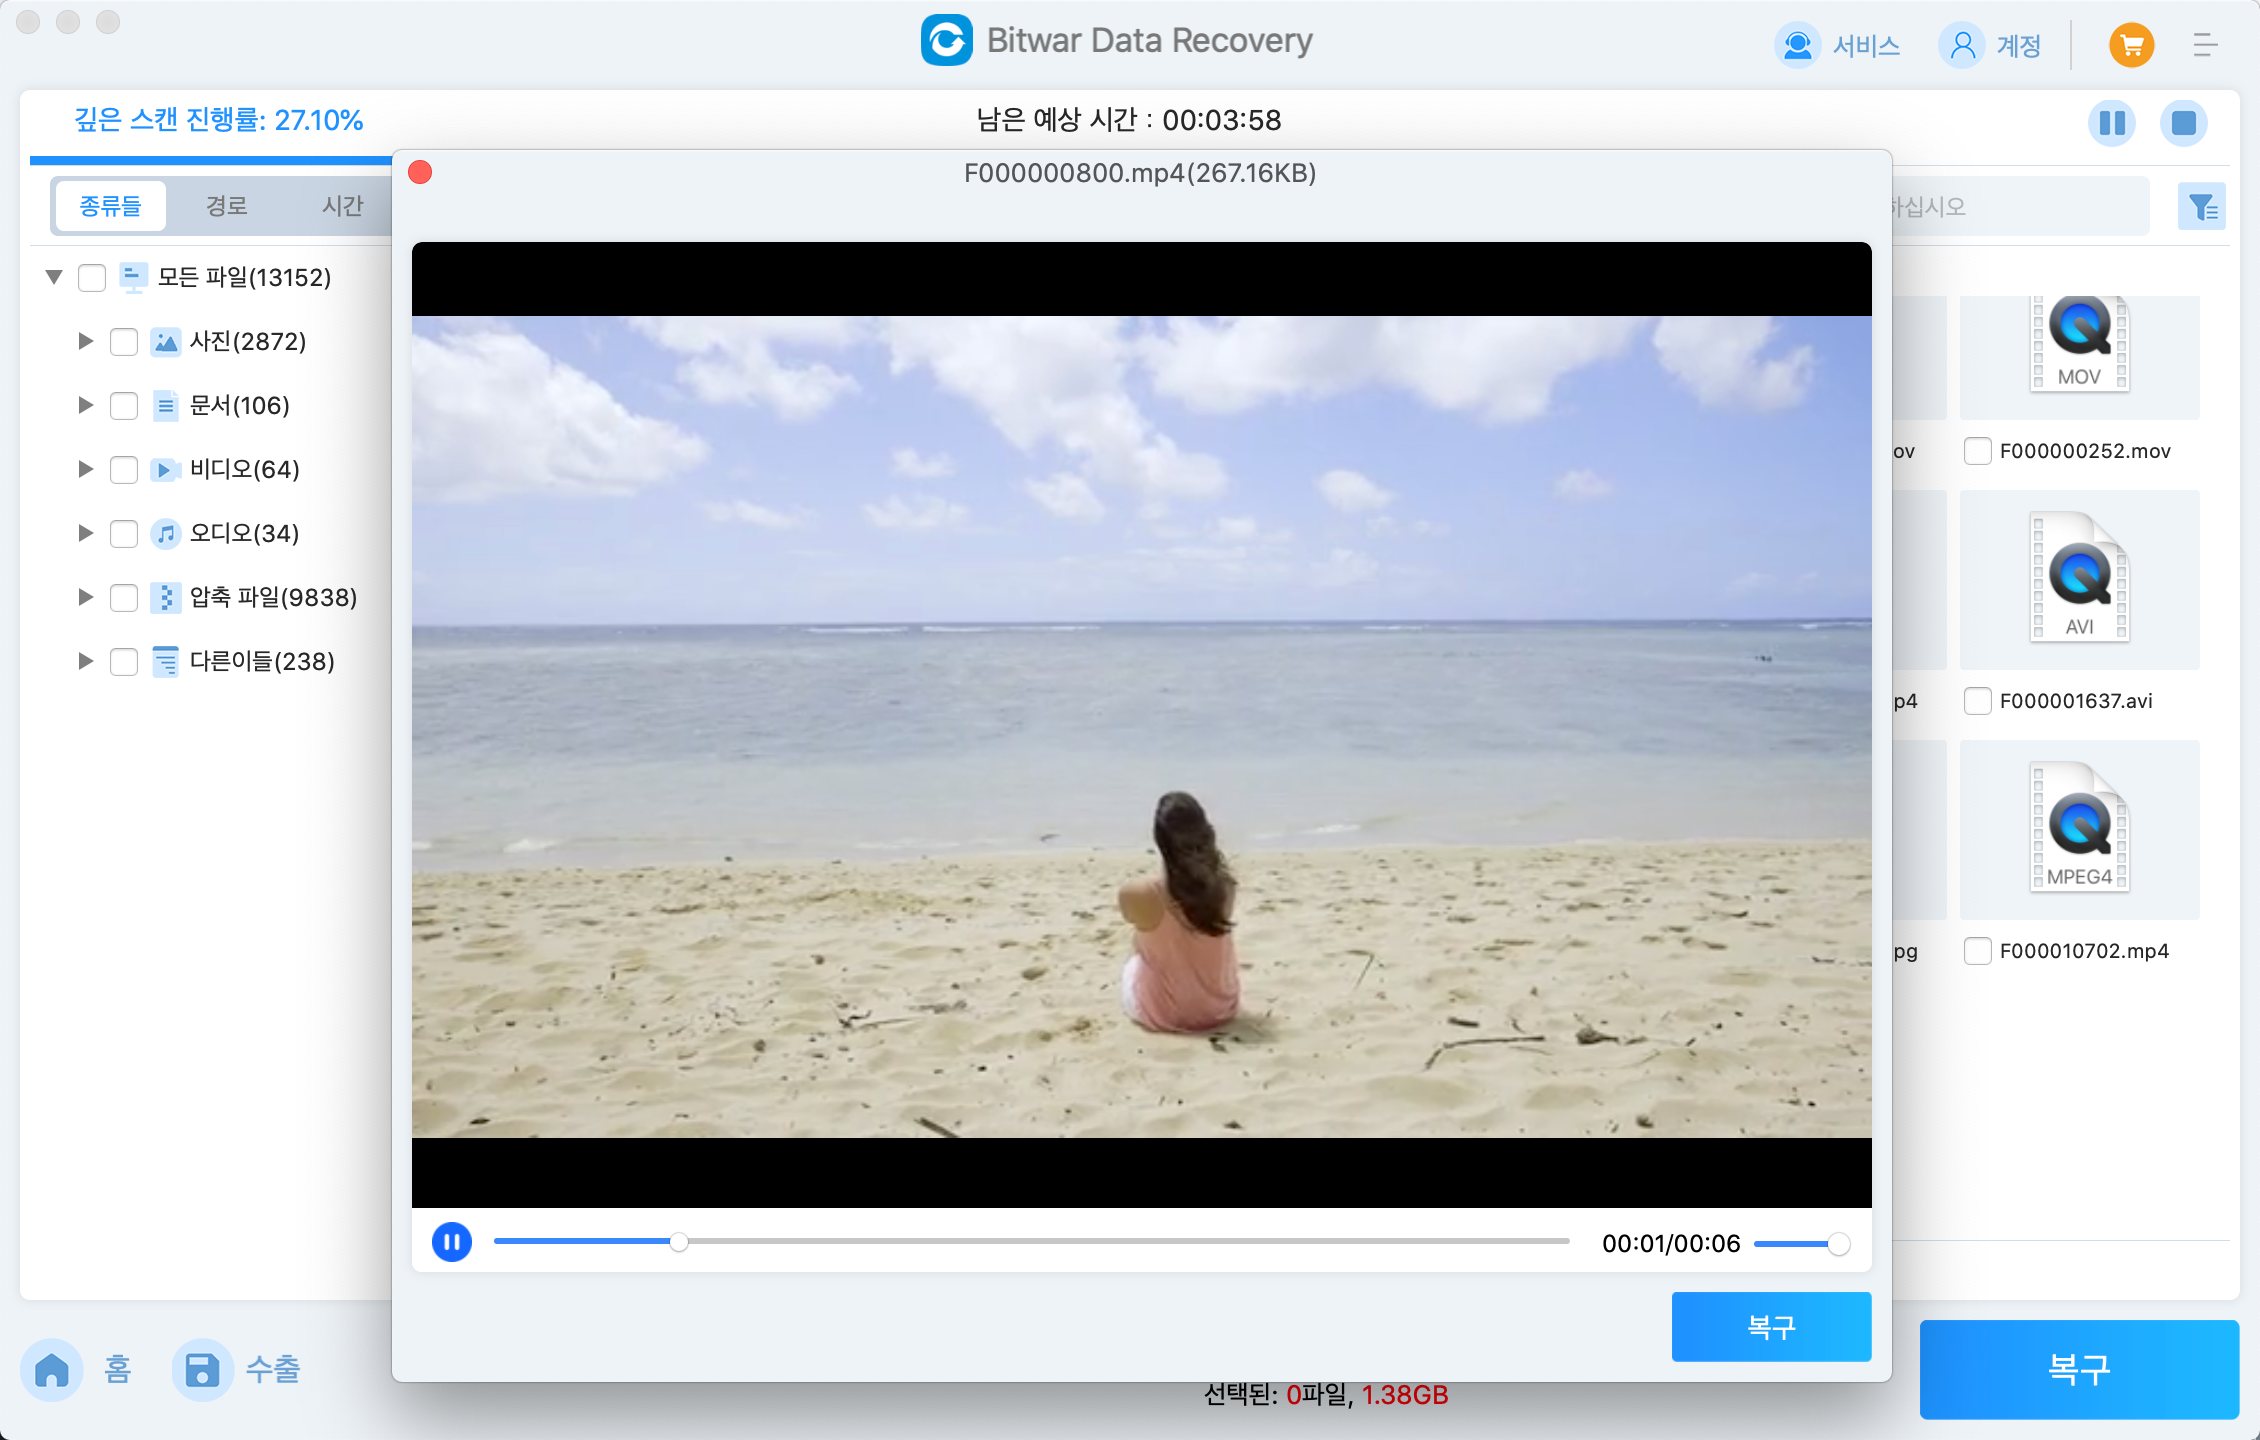The height and width of the screenshot is (1440, 2260).
Task: Open the 서비스 support icon
Action: point(1797,45)
